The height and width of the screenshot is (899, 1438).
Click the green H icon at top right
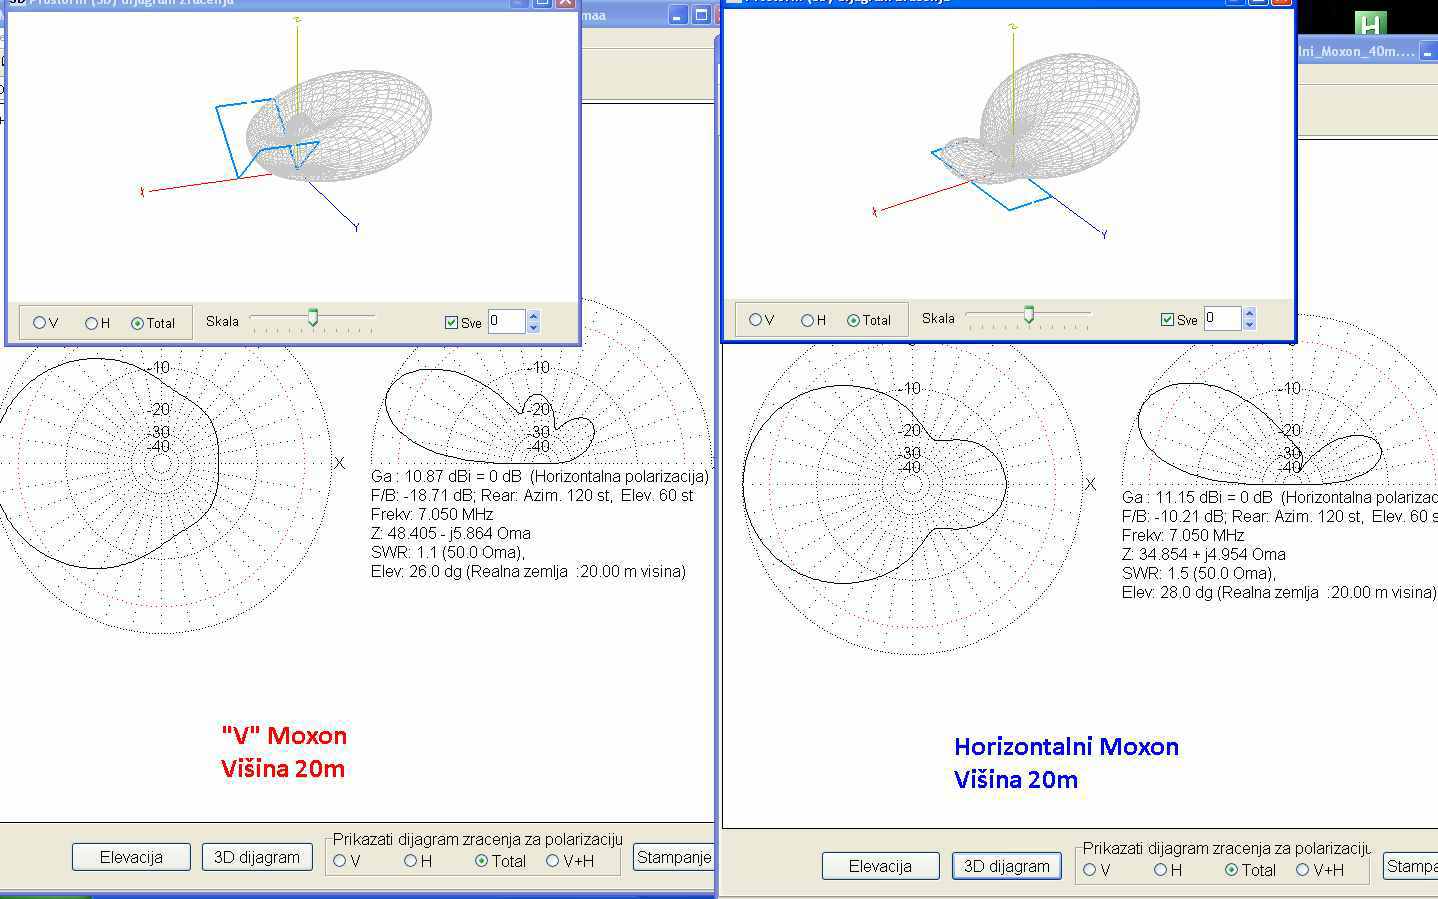(1370, 24)
